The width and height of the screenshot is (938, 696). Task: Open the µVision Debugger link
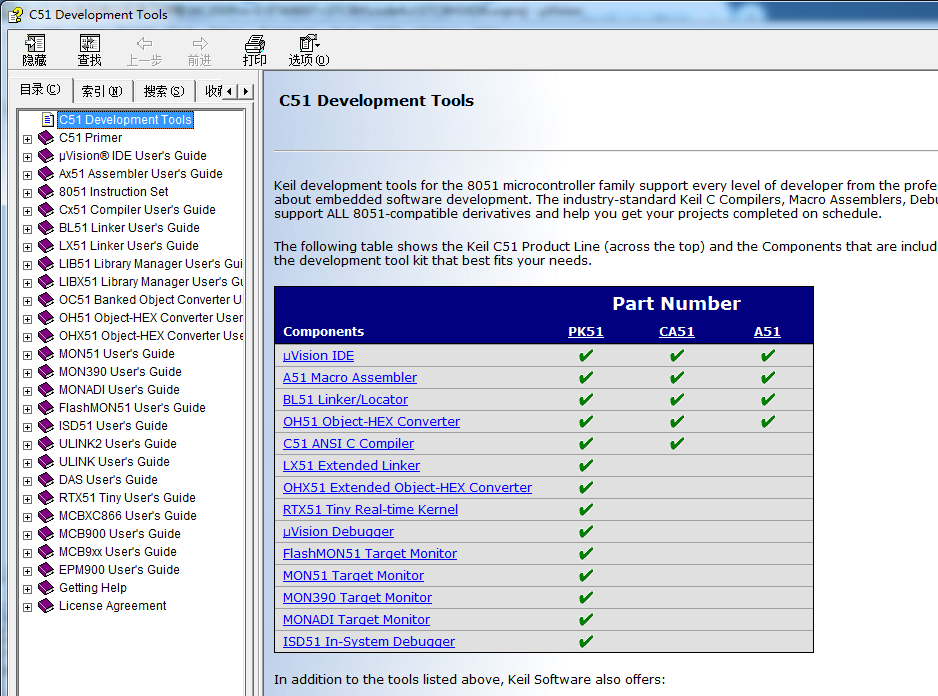click(339, 531)
